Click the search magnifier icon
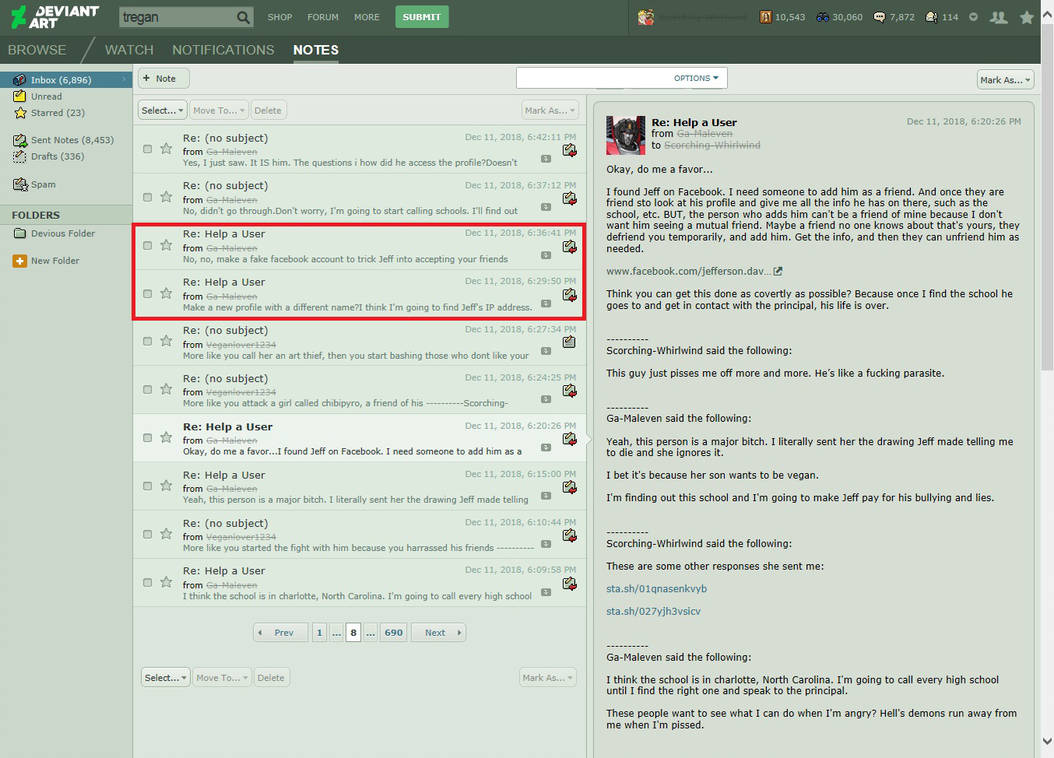 pyautogui.click(x=243, y=17)
